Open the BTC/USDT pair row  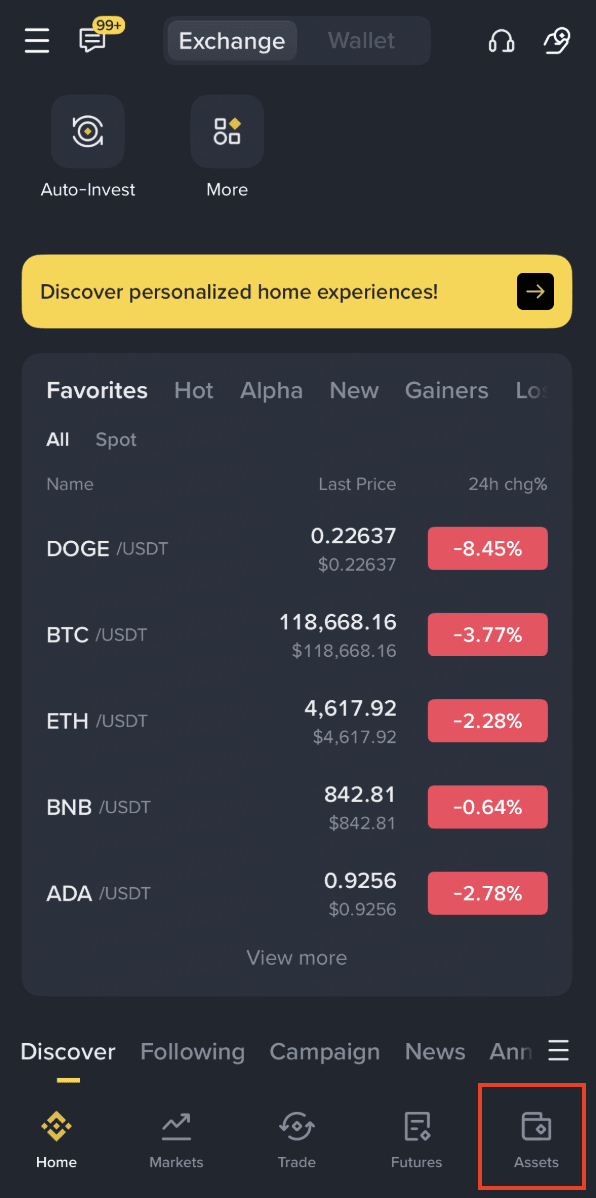tap(296, 634)
